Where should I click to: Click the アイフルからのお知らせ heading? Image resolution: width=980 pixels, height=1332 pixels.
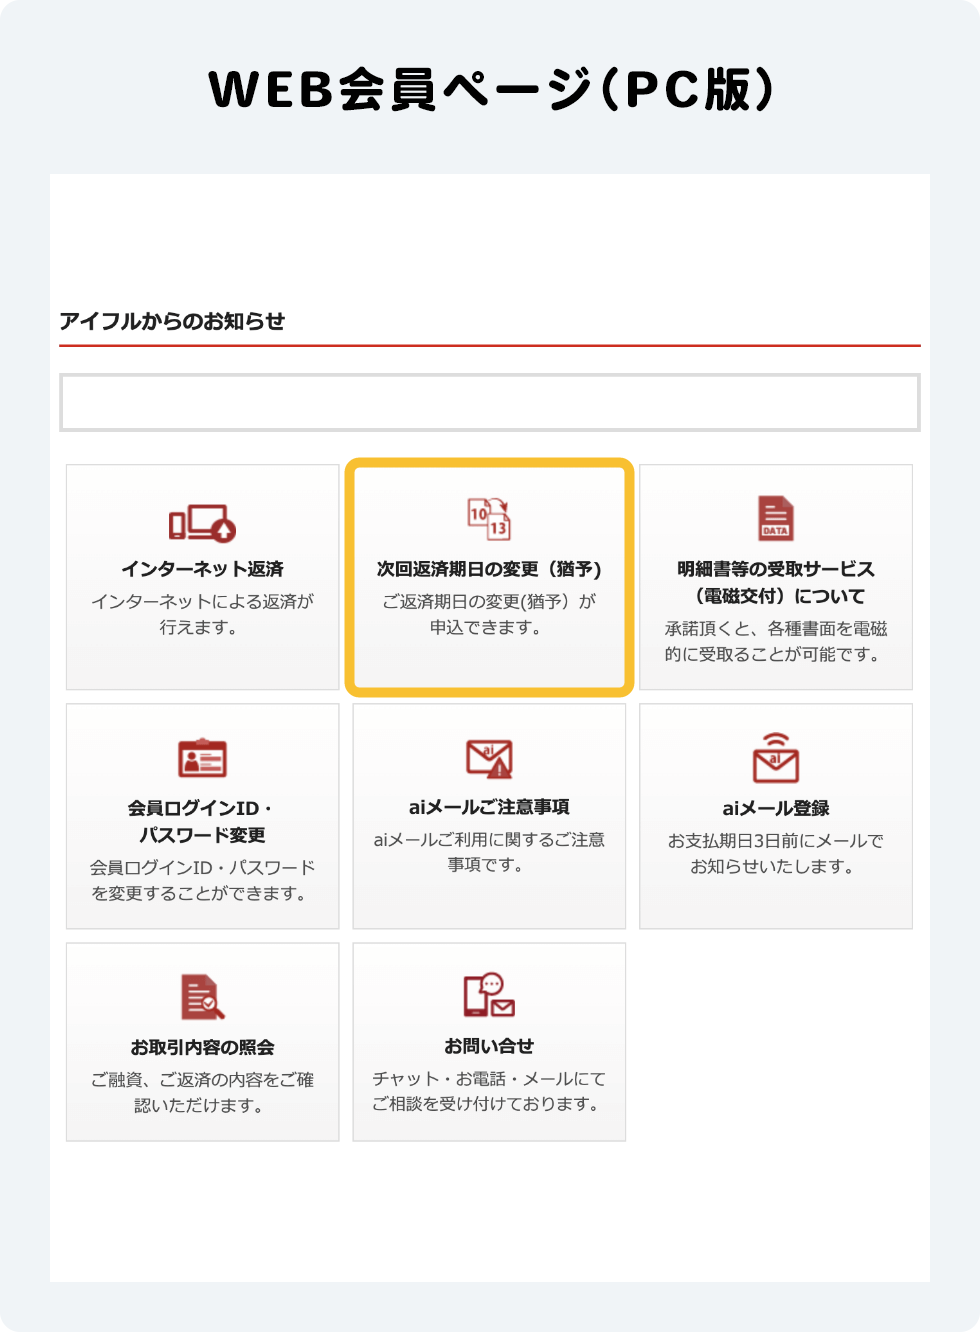172,321
